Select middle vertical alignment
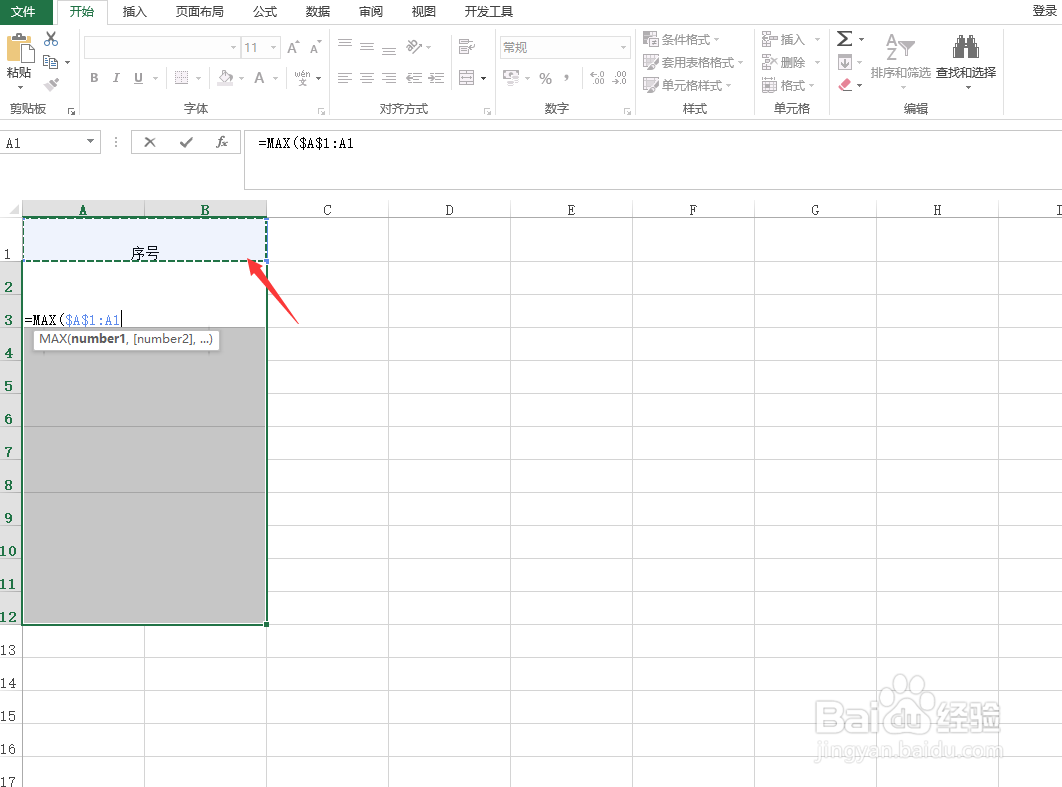The width and height of the screenshot is (1062, 787). [x=367, y=47]
